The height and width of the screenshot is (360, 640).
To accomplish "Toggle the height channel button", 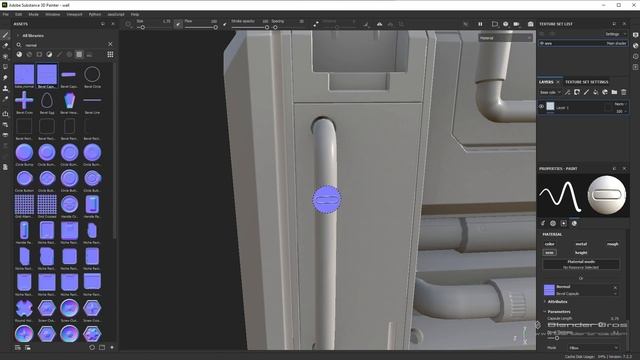I will [581, 253].
